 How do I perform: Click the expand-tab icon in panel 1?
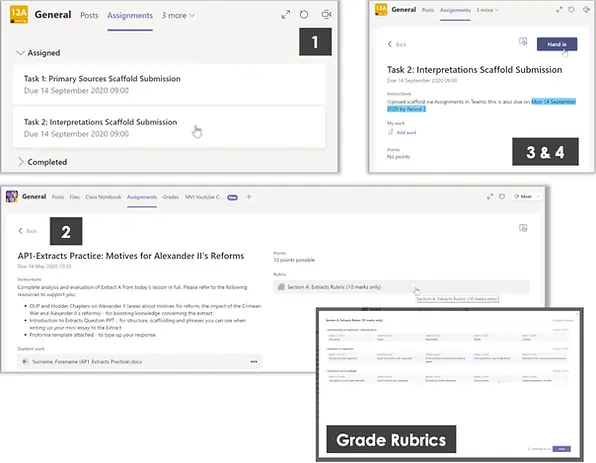pos(286,15)
